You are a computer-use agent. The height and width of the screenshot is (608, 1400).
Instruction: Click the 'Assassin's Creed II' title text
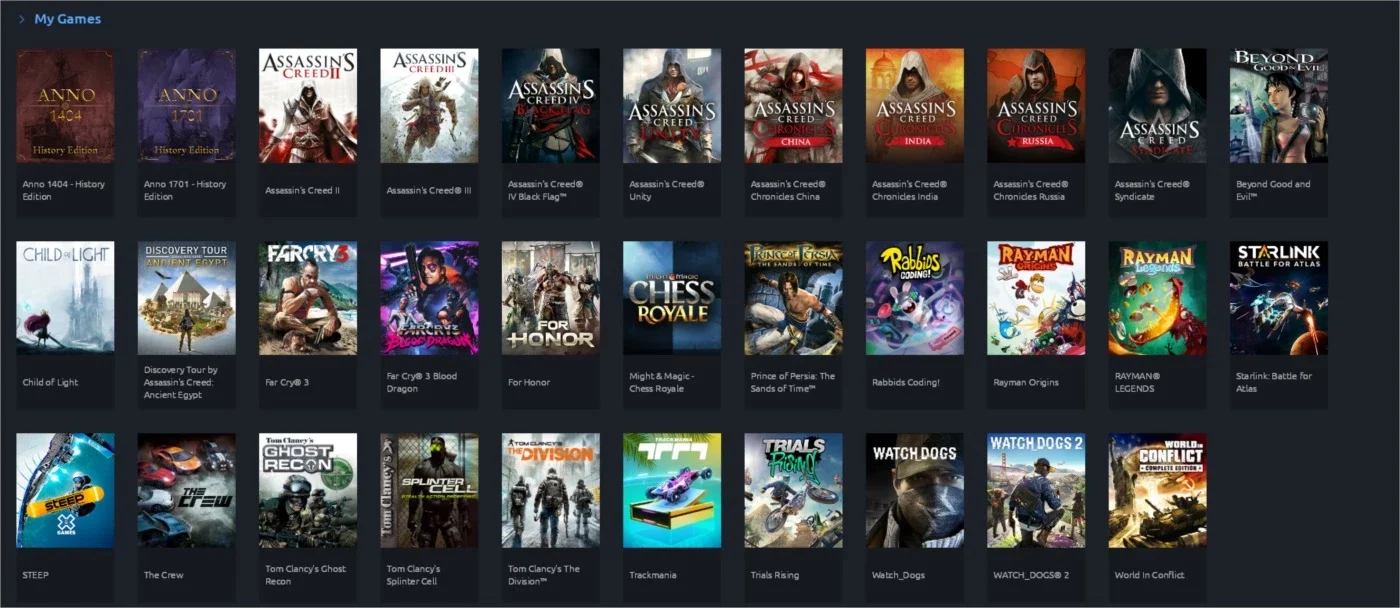pyautogui.click(x=304, y=190)
